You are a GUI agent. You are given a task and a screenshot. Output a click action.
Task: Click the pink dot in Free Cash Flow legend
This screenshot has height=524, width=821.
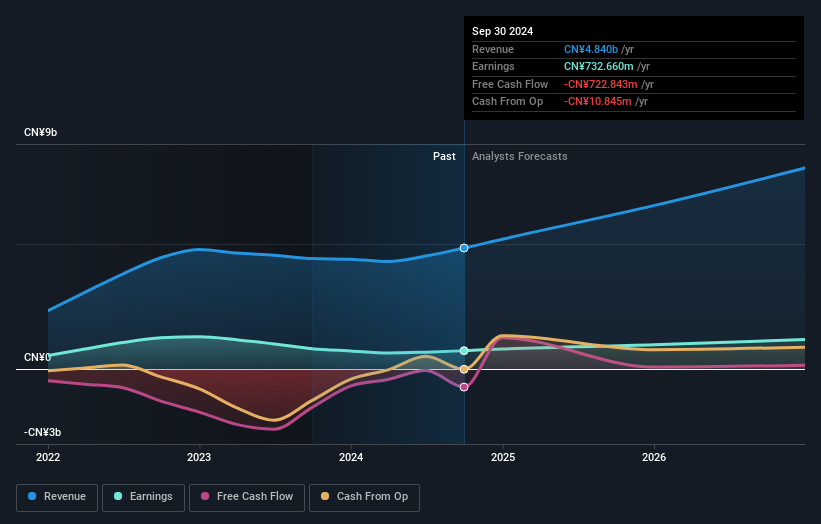205,496
